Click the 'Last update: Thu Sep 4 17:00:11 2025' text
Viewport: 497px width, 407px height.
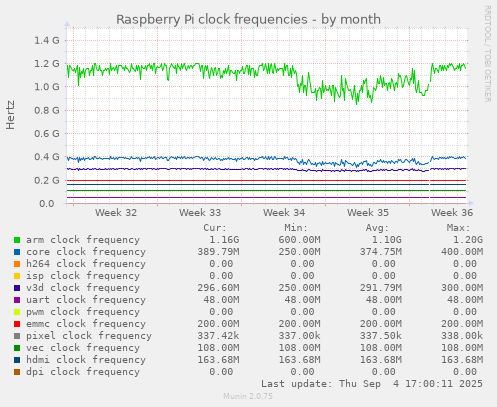372,384
